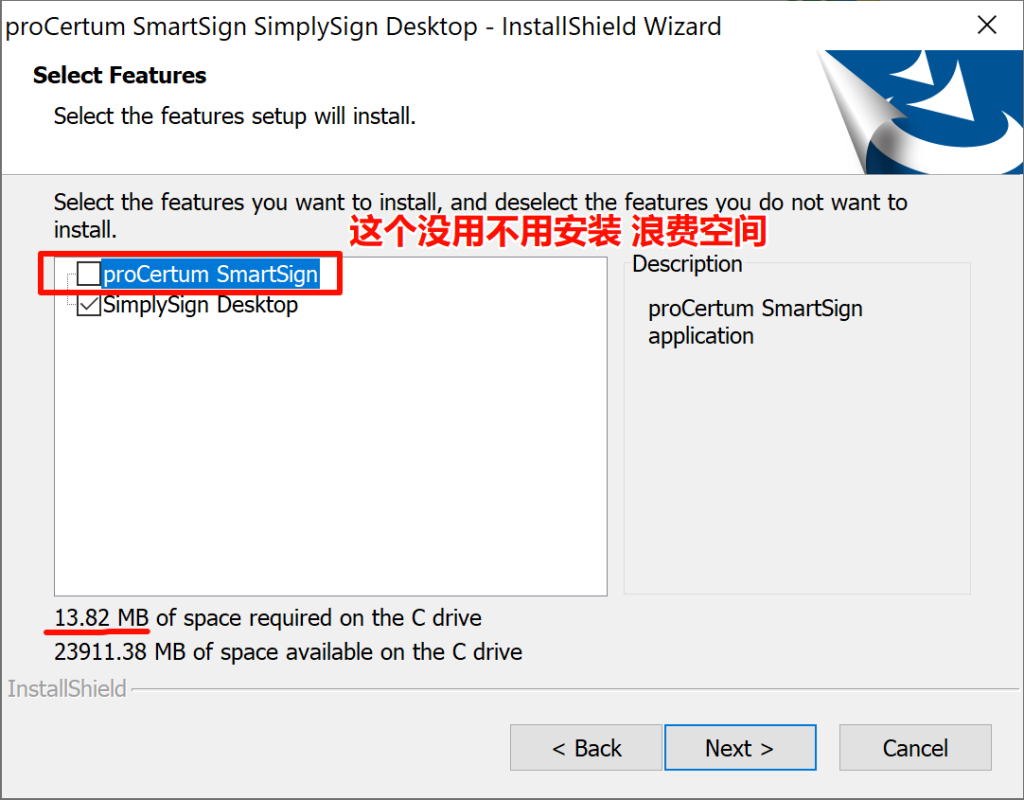The image size is (1024, 800).
Task: Go back with the Back button
Action: (586, 748)
